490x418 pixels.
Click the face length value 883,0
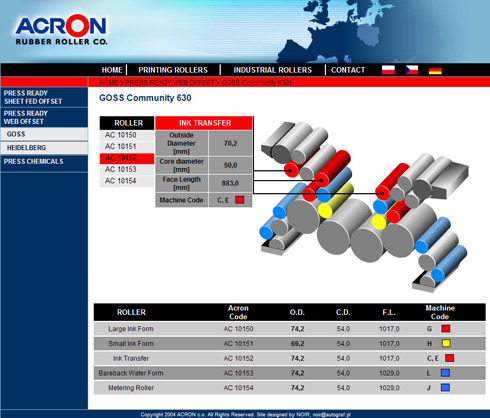(230, 183)
